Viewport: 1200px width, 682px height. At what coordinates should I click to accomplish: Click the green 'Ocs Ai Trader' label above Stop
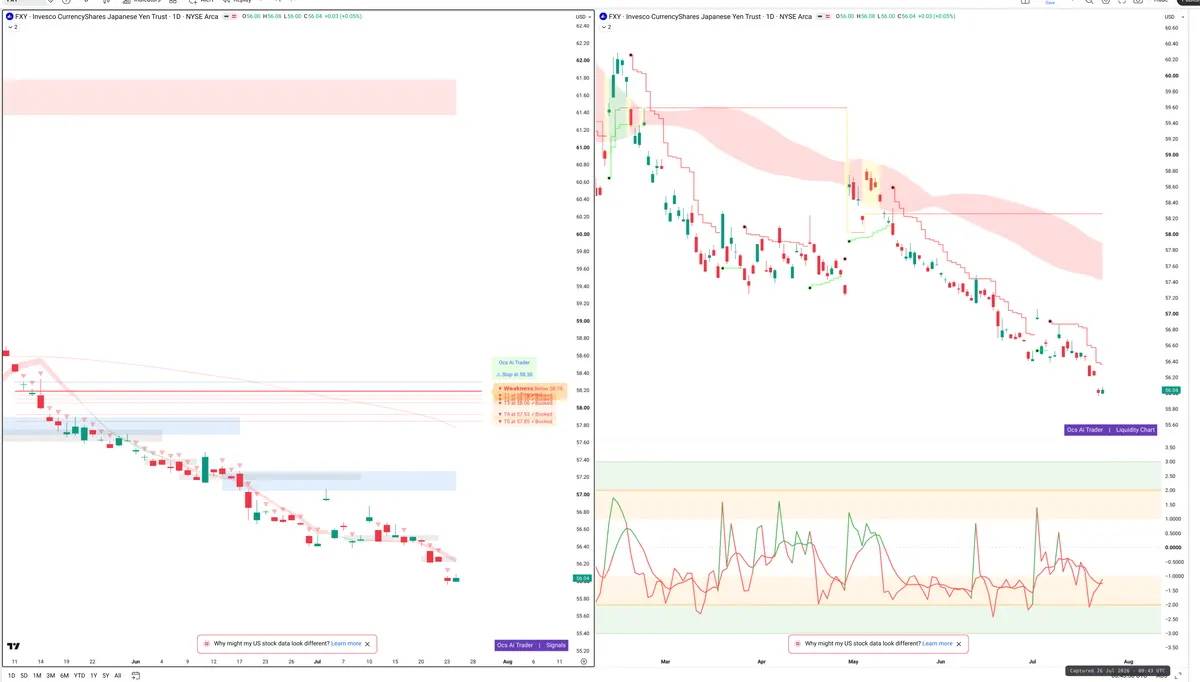[x=515, y=362]
